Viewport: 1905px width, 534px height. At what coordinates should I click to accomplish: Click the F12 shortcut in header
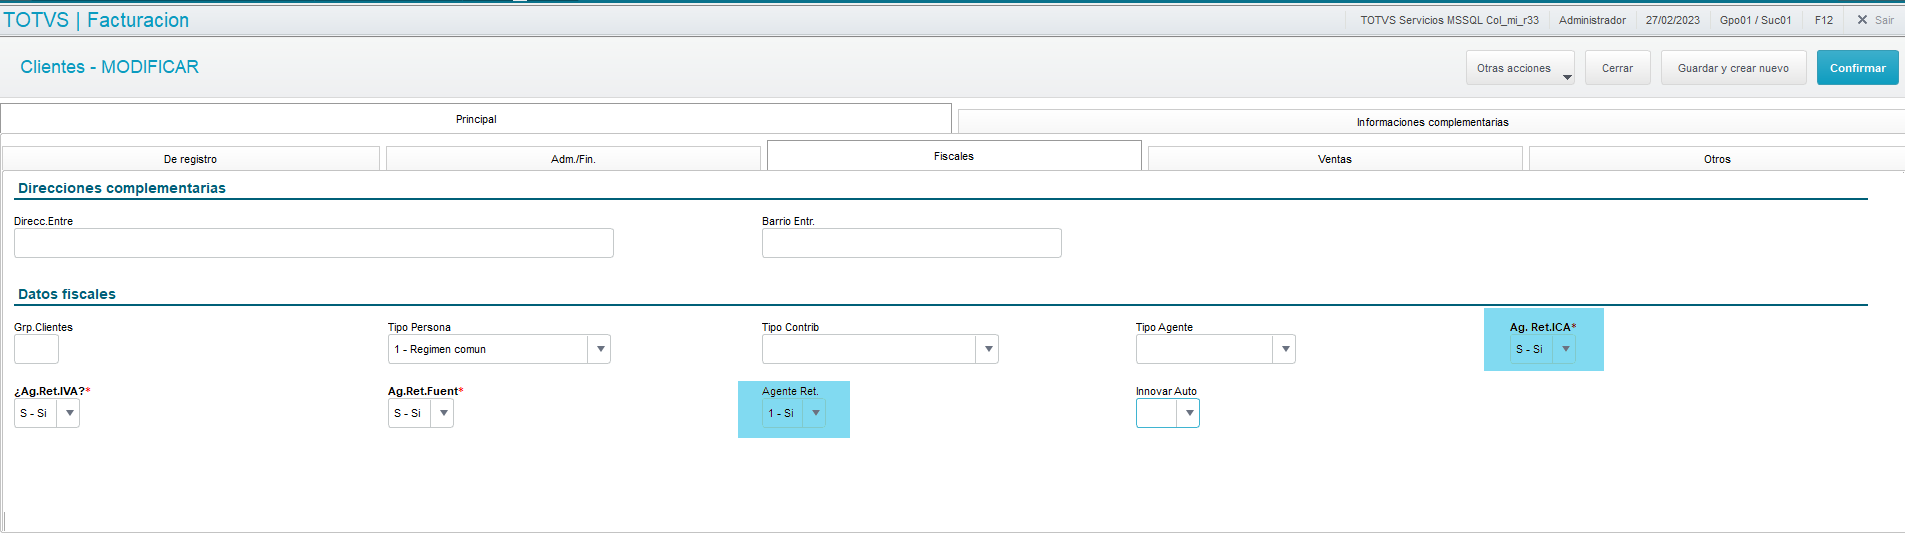[1824, 20]
